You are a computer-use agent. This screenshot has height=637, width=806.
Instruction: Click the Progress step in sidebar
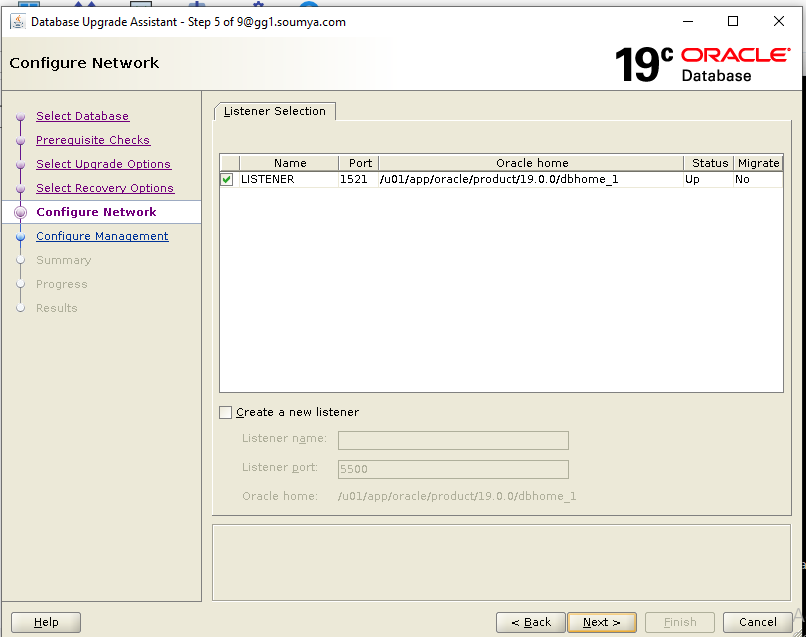point(62,284)
